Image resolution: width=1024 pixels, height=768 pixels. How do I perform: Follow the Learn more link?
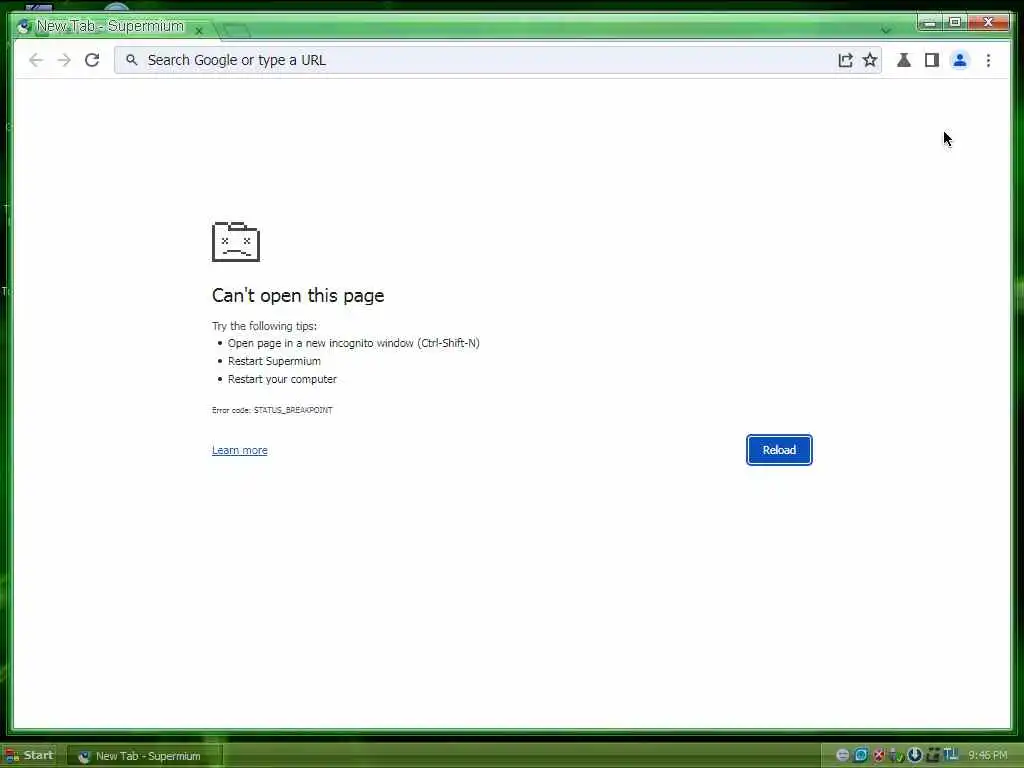[x=240, y=450]
